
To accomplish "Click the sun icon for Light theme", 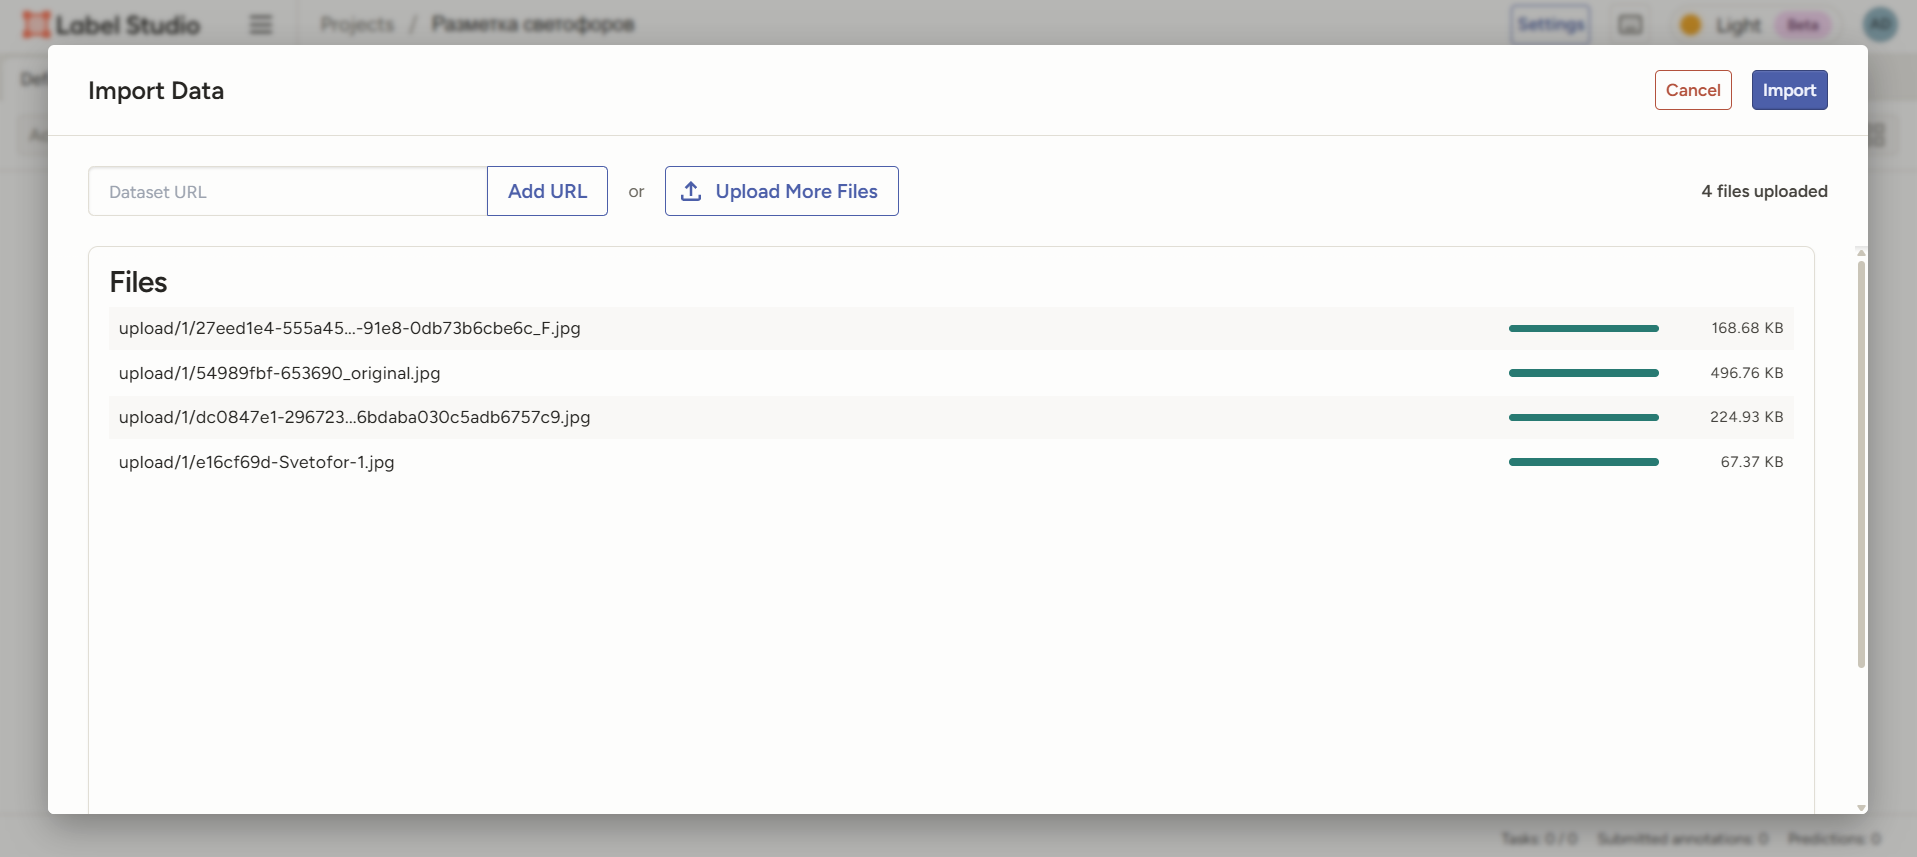I will [1690, 25].
